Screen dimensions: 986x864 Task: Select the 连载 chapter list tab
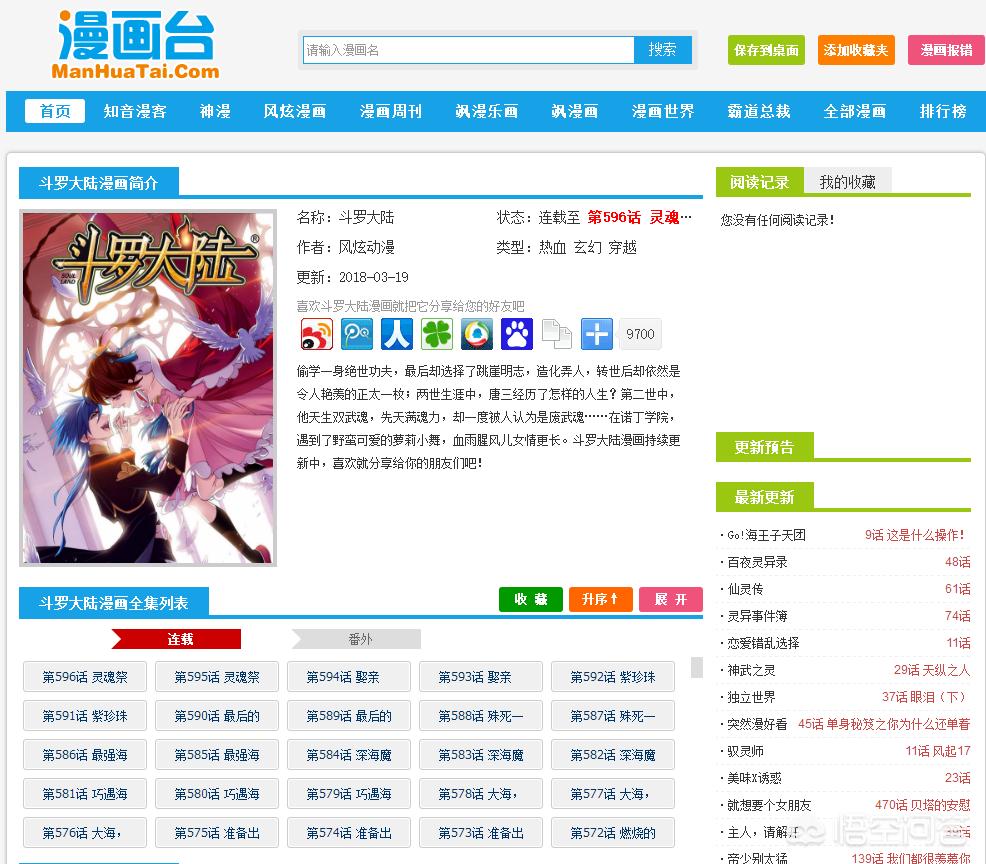point(177,639)
